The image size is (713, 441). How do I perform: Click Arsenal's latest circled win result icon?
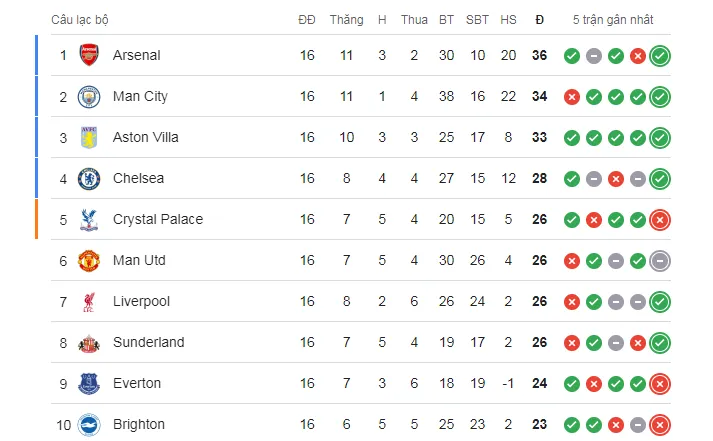659,55
